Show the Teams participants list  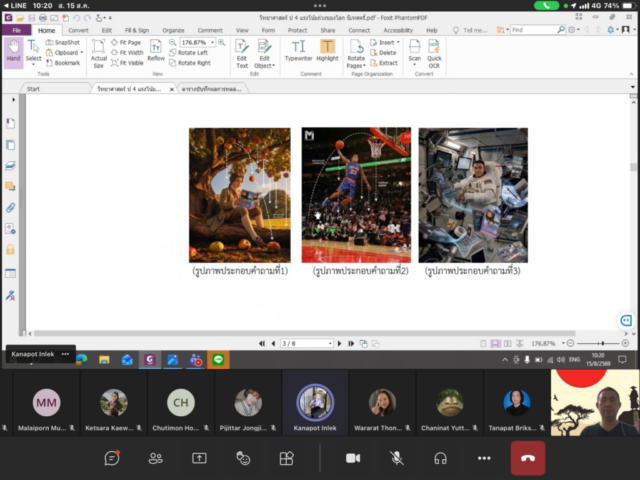pyautogui.click(x=156, y=458)
